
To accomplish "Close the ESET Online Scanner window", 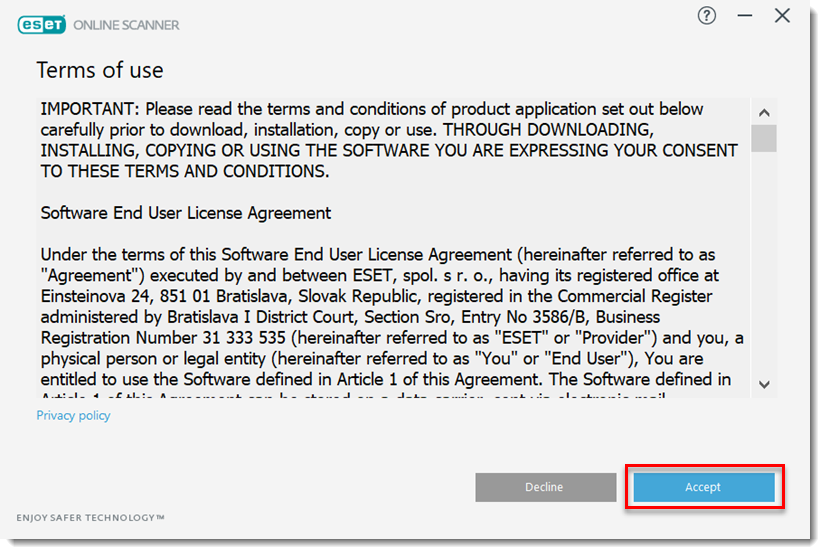I will tap(782, 16).
